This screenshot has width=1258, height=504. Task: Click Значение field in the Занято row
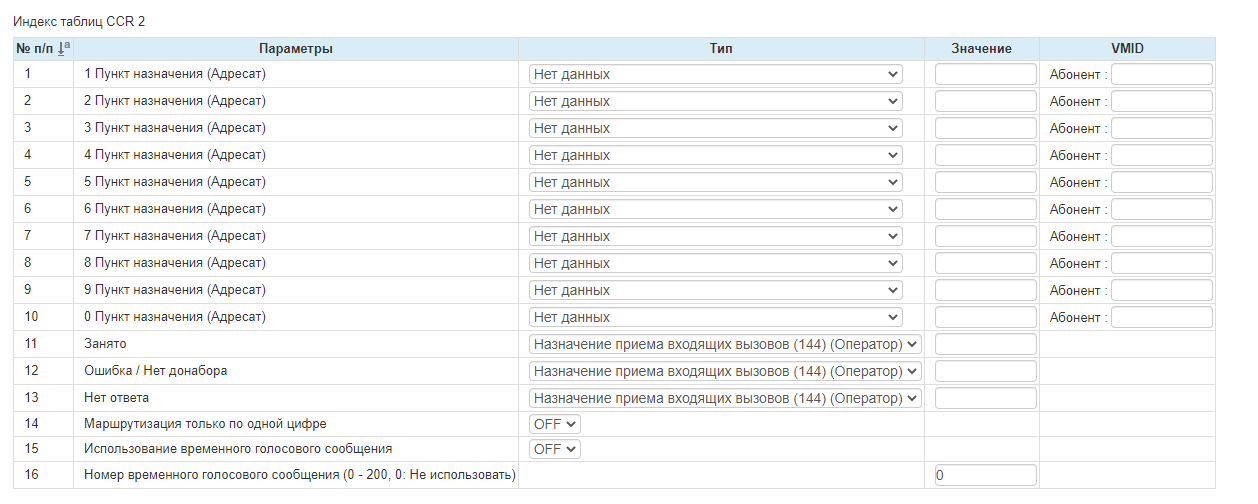985,344
